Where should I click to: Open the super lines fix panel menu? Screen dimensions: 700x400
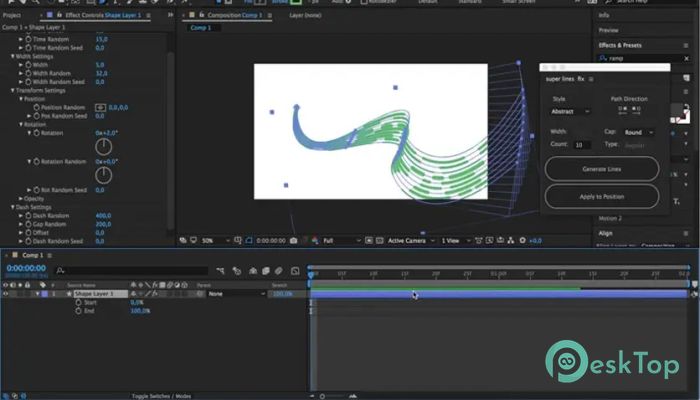591,79
